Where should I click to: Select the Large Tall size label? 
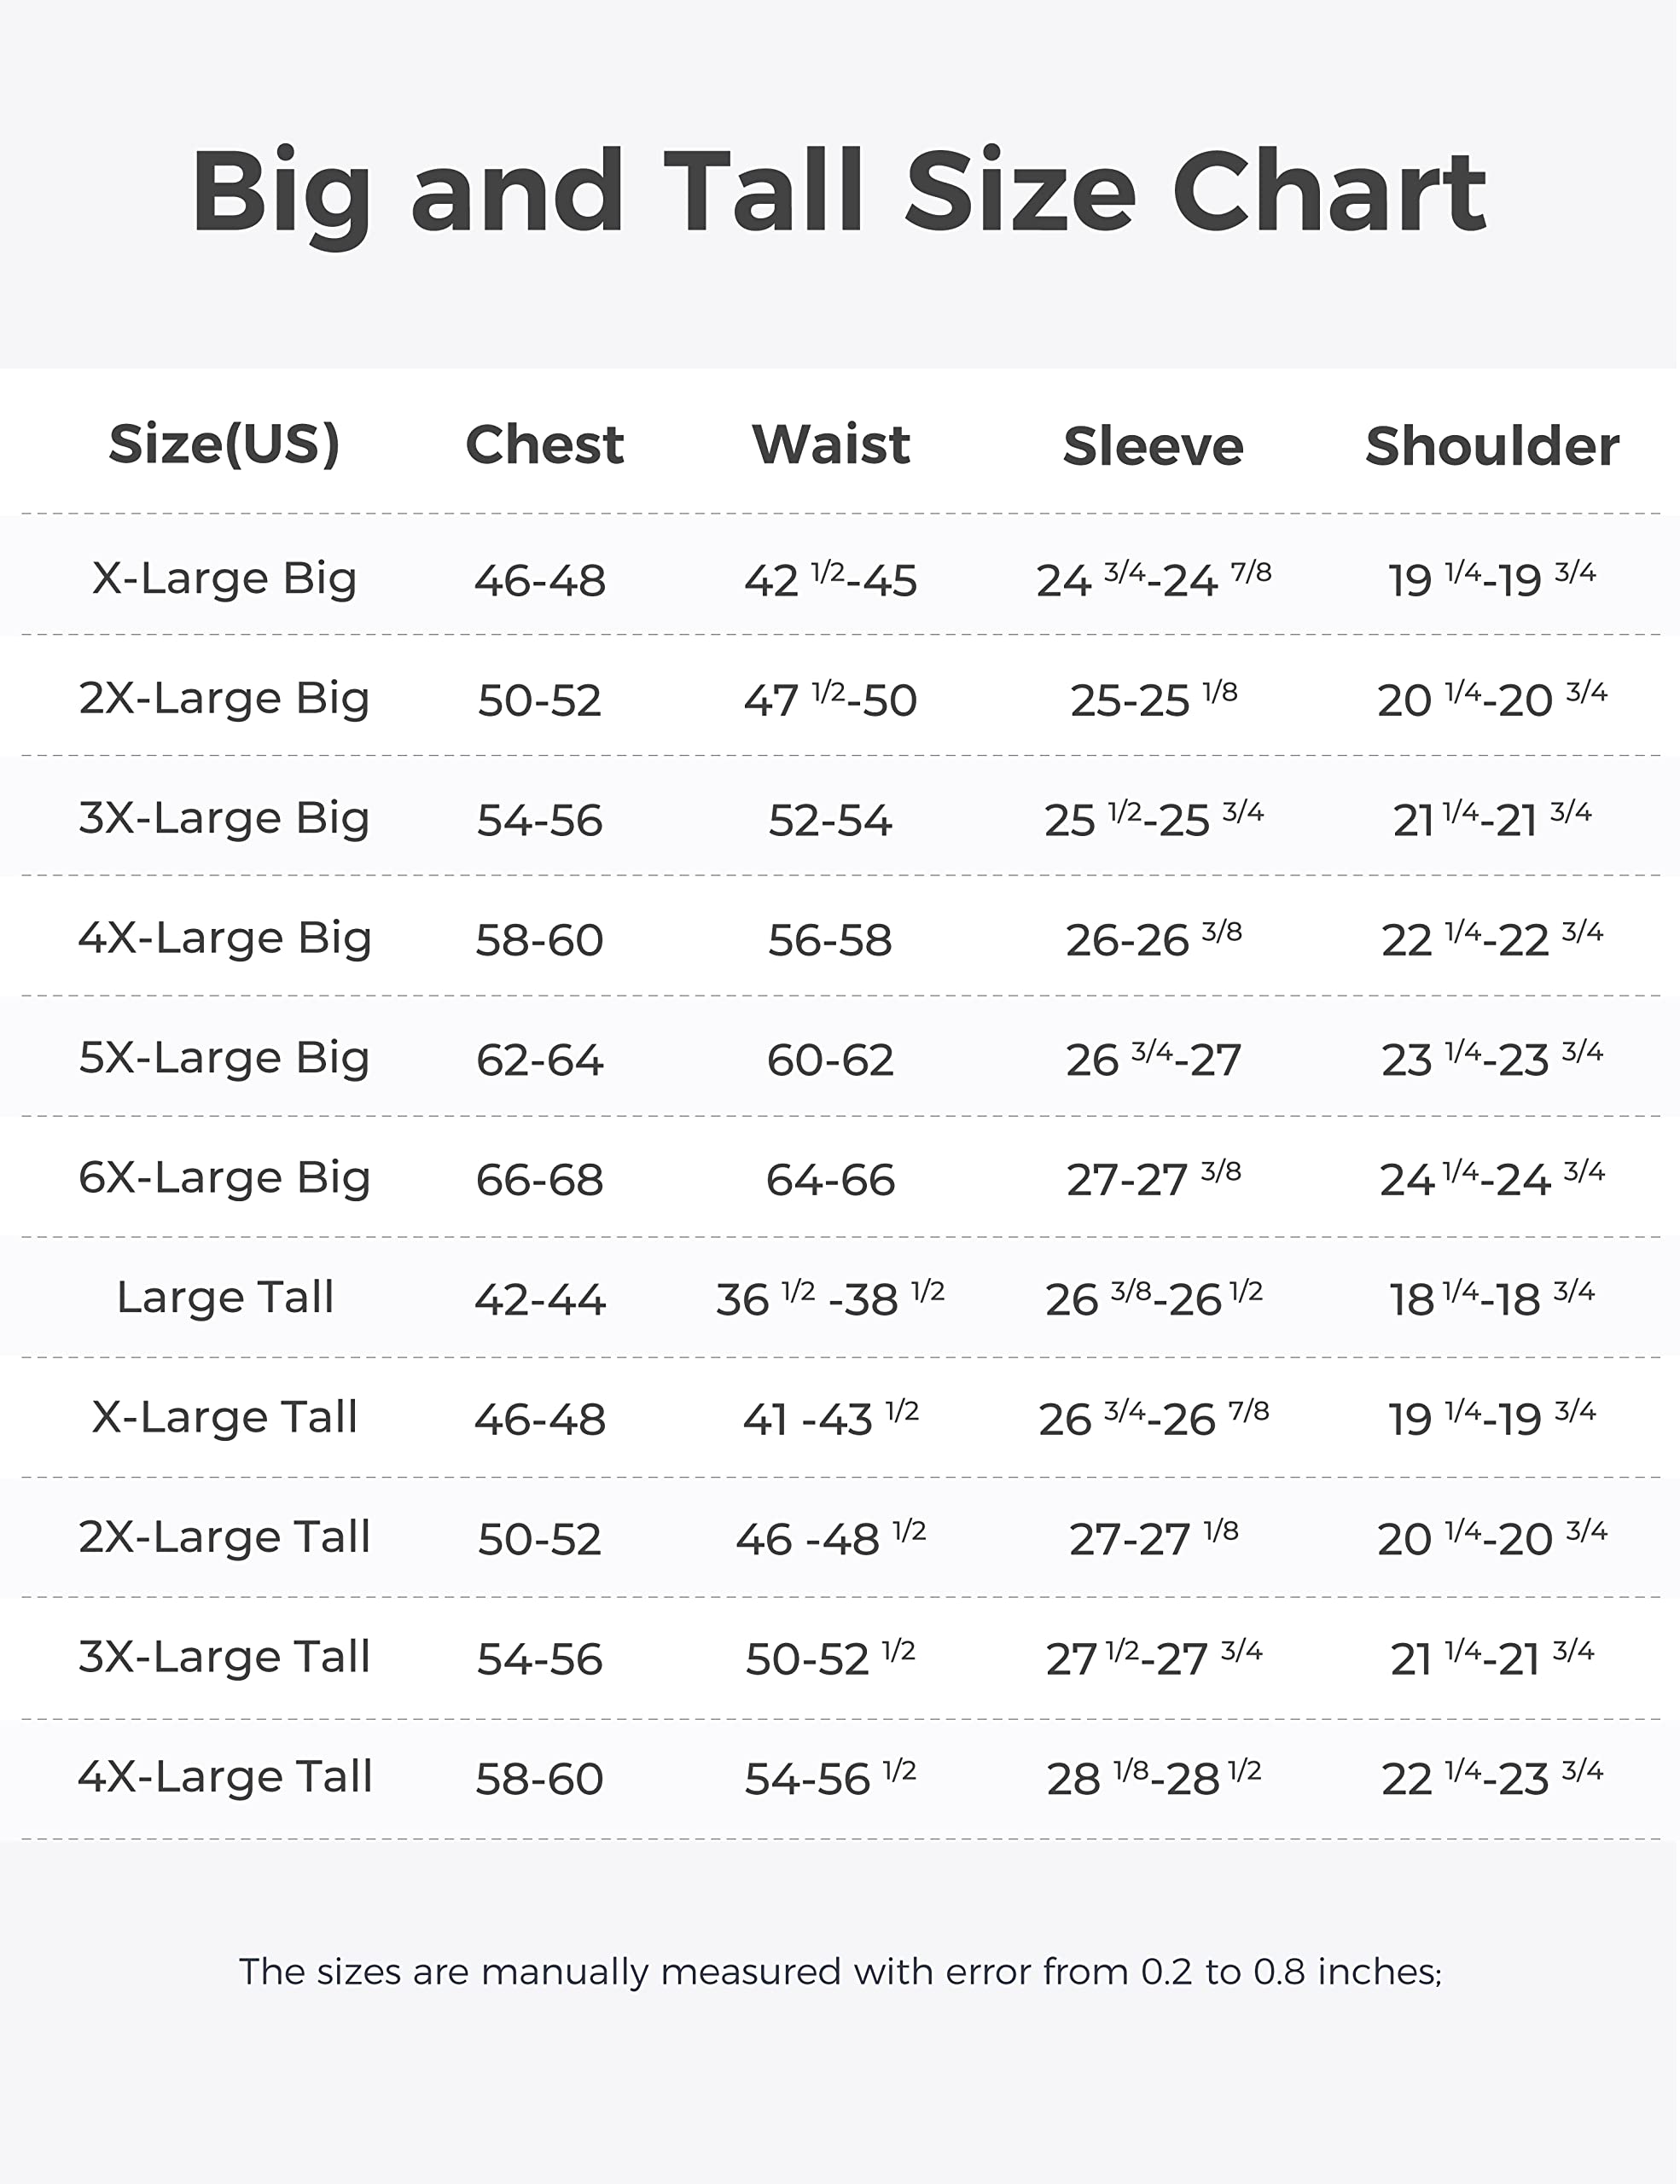click(224, 1298)
